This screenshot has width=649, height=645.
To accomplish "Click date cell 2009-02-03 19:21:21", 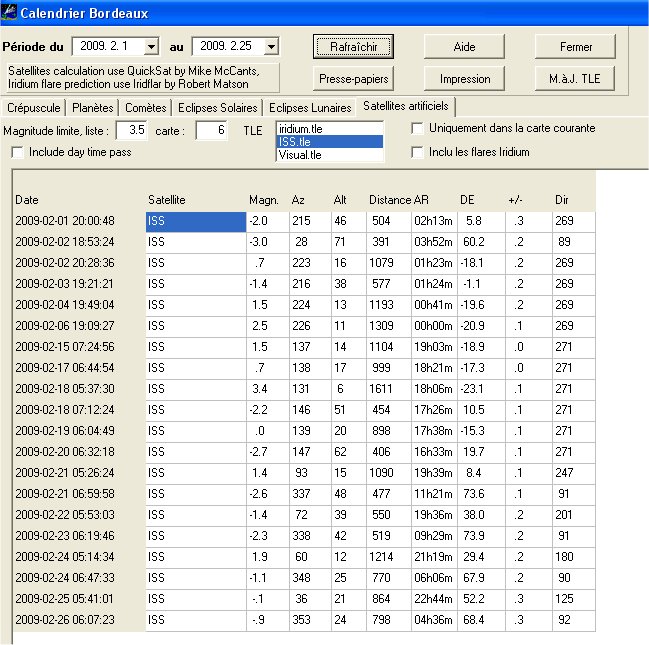I will (65, 284).
